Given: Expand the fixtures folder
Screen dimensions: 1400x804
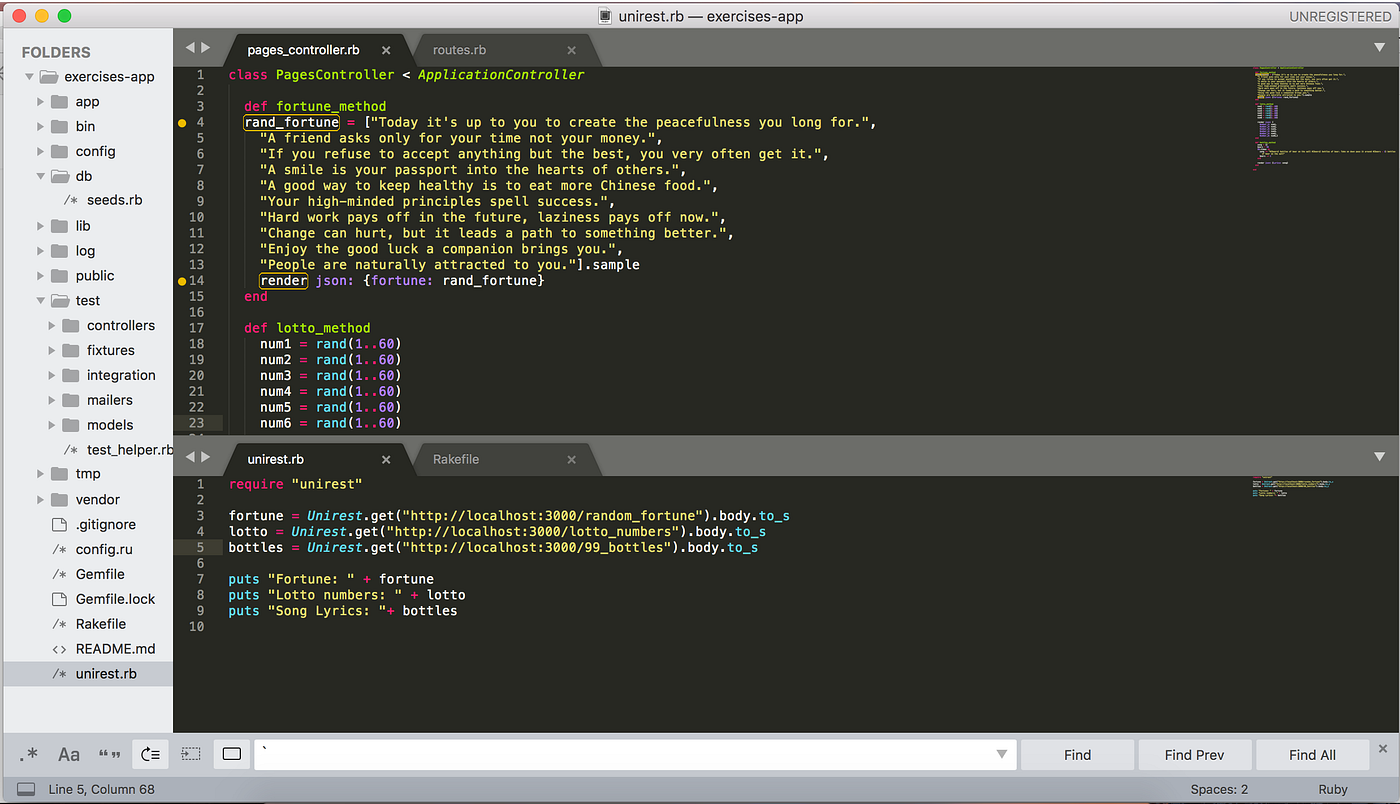Looking at the screenshot, I should click(x=52, y=351).
